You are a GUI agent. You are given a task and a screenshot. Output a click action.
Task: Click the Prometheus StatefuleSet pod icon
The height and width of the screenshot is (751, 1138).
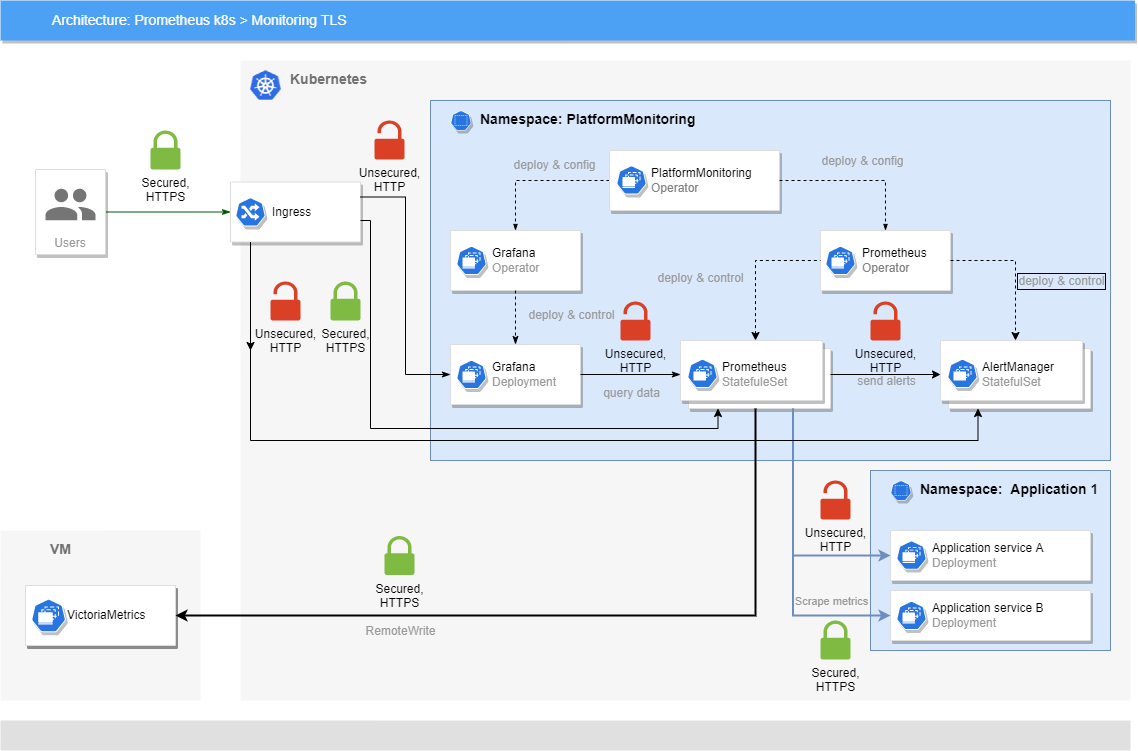coord(702,374)
